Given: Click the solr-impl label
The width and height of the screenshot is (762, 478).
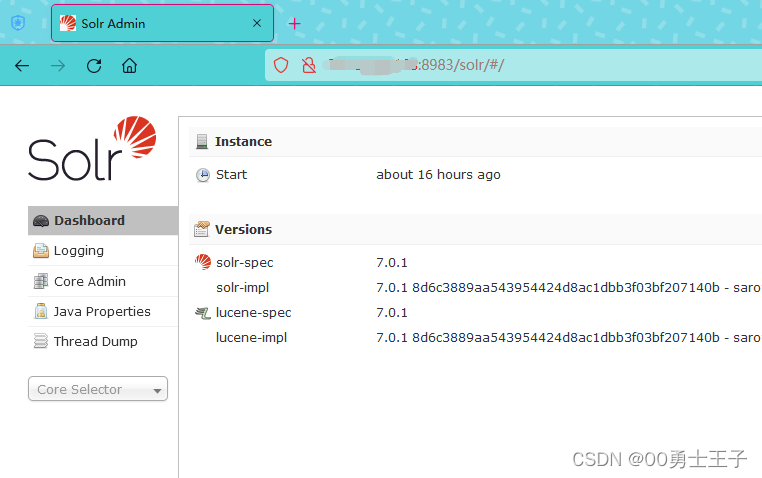Looking at the screenshot, I should (242, 288).
